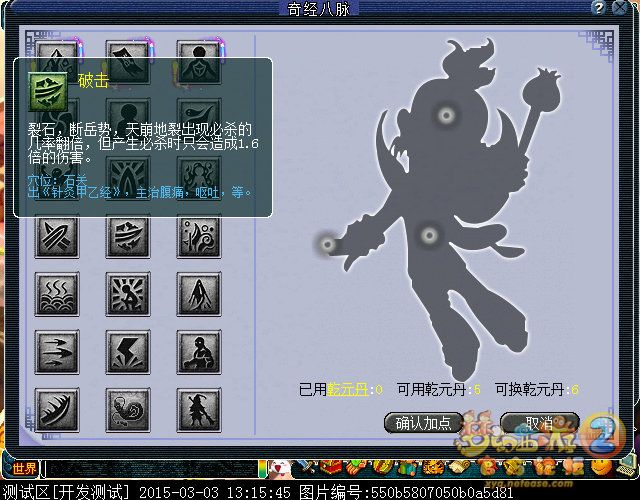The width and height of the screenshot is (640, 500).
Task: Select the acupoint dot on the head
Action: point(446,116)
